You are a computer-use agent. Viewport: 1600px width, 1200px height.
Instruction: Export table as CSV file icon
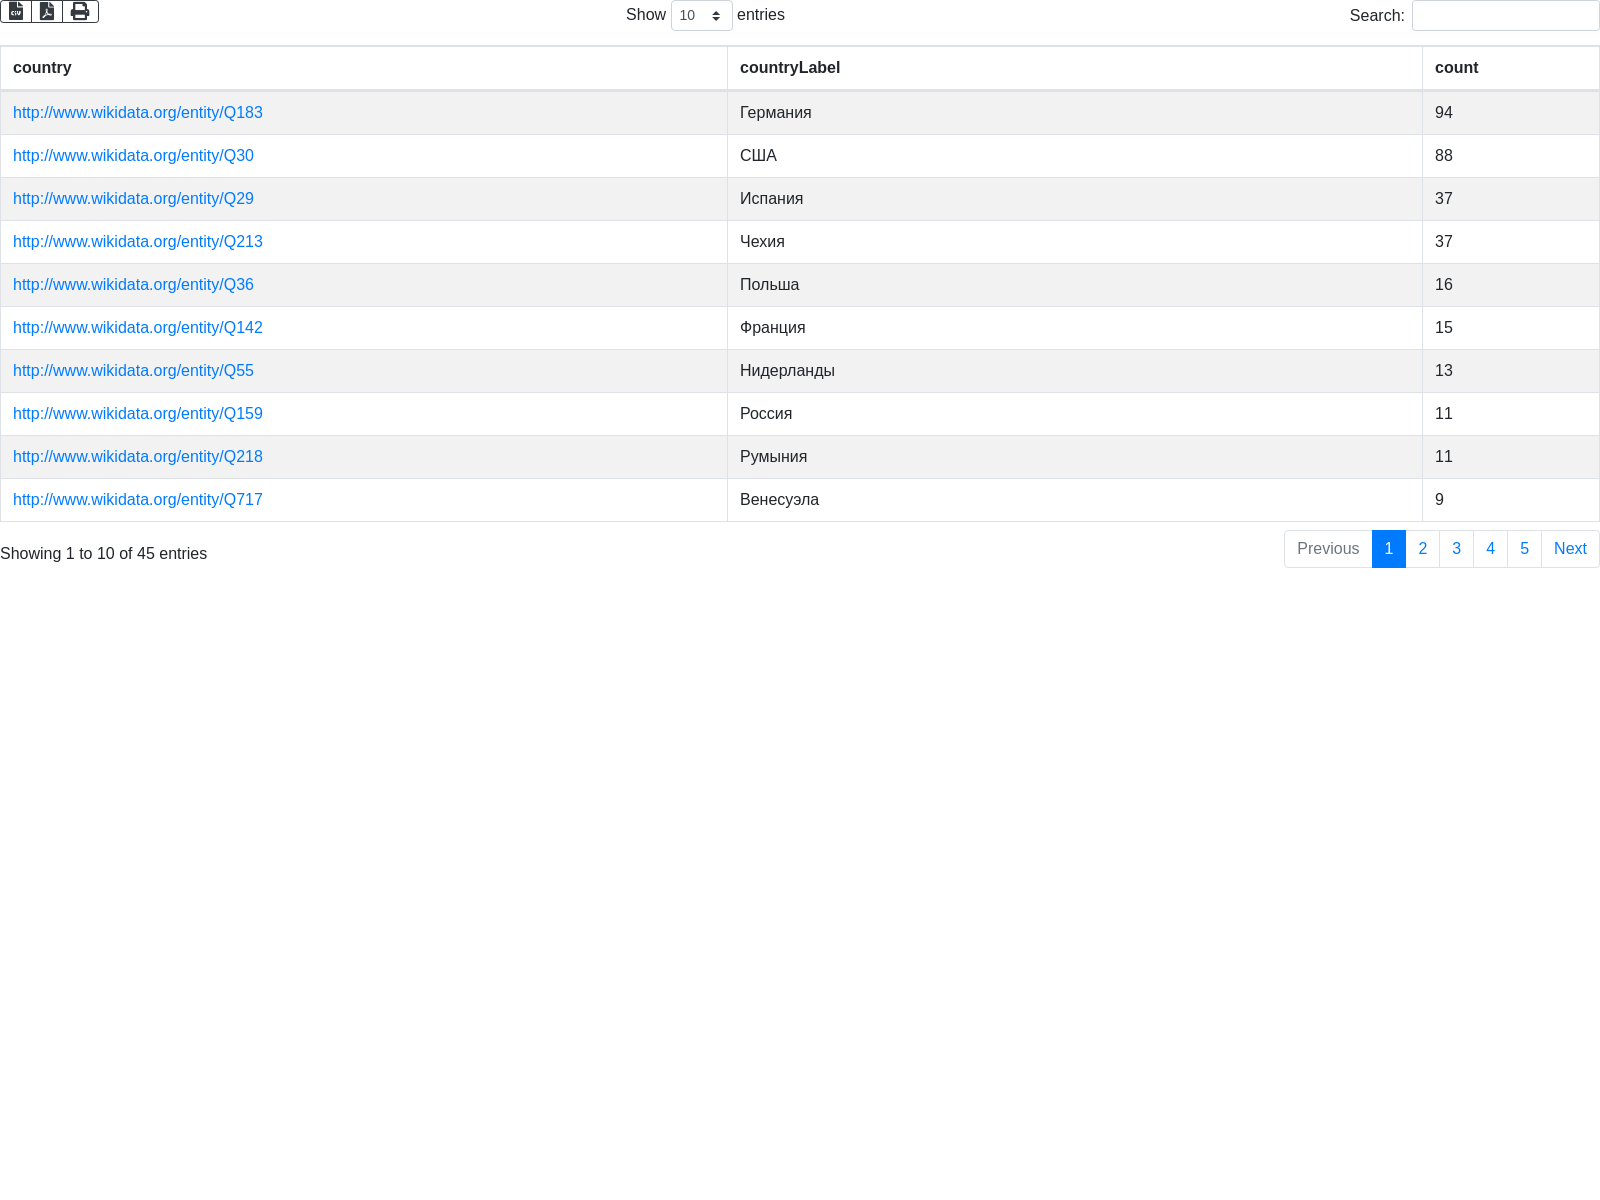(16, 11)
